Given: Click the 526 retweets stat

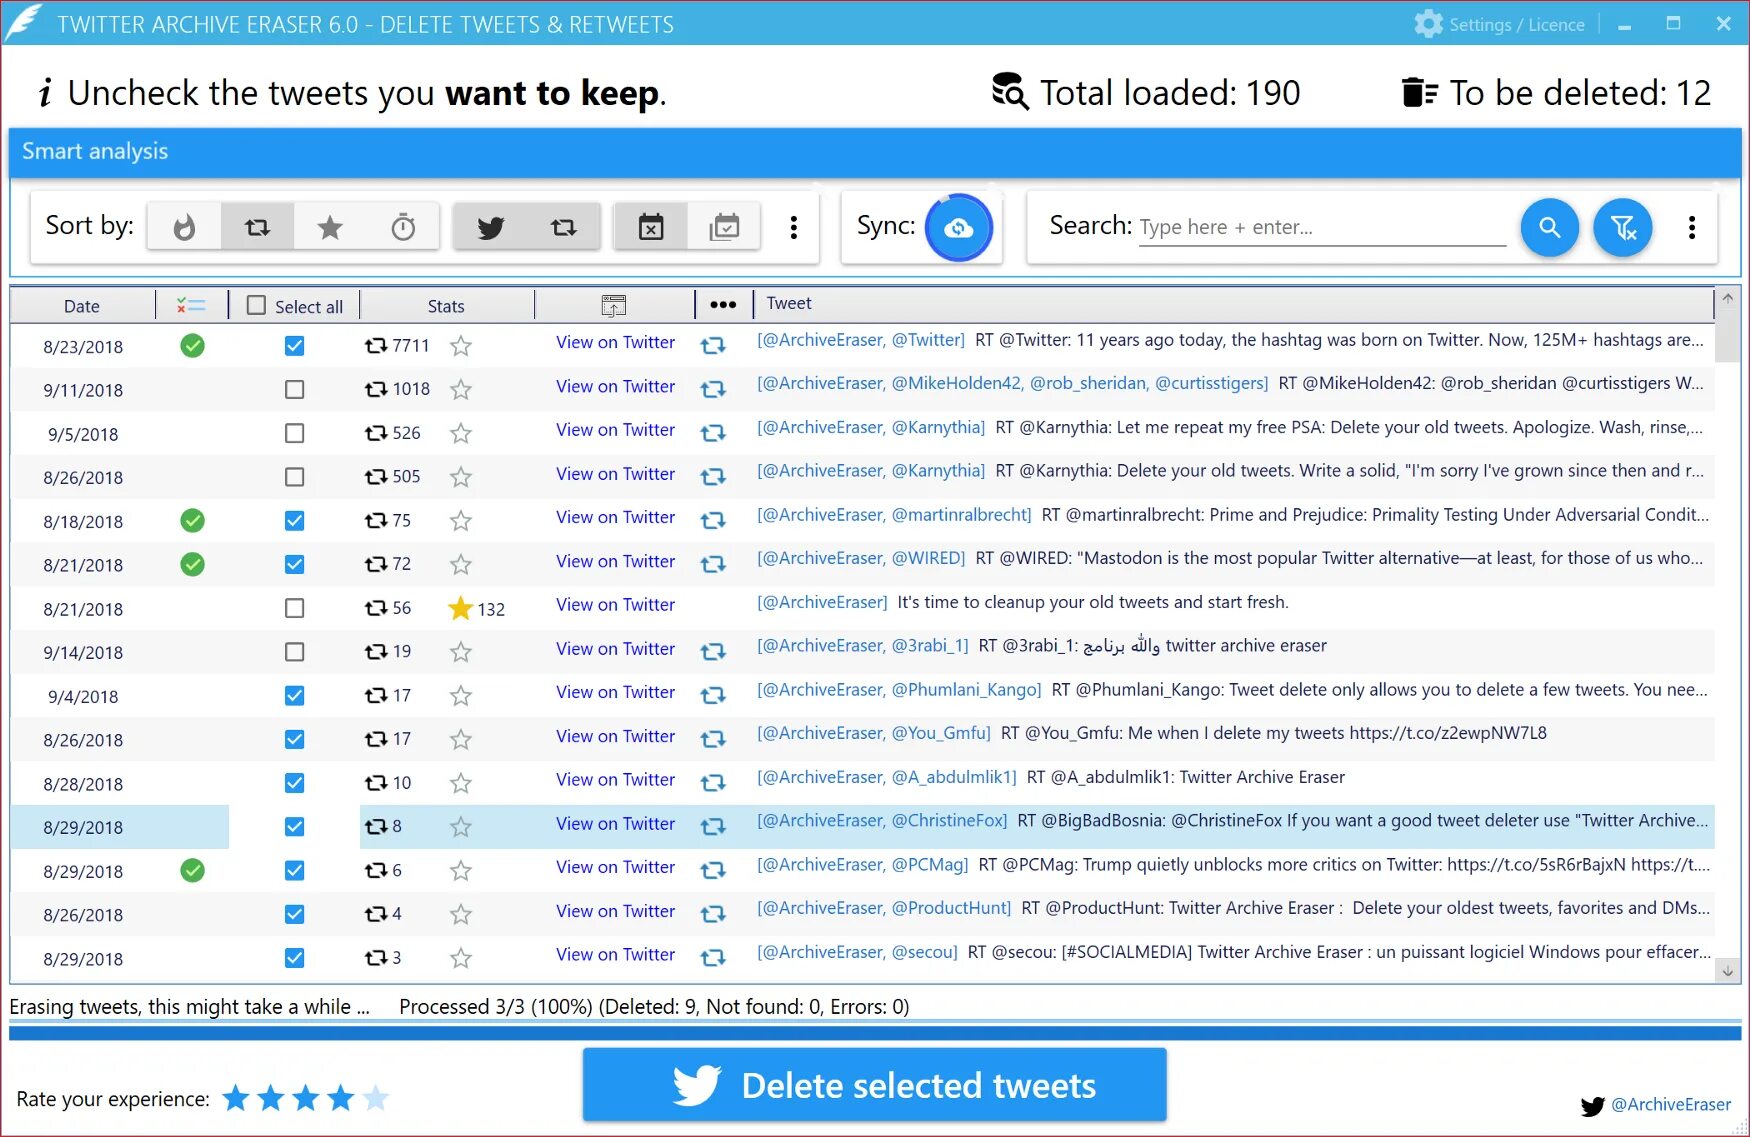Looking at the screenshot, I should pos(393,433).
